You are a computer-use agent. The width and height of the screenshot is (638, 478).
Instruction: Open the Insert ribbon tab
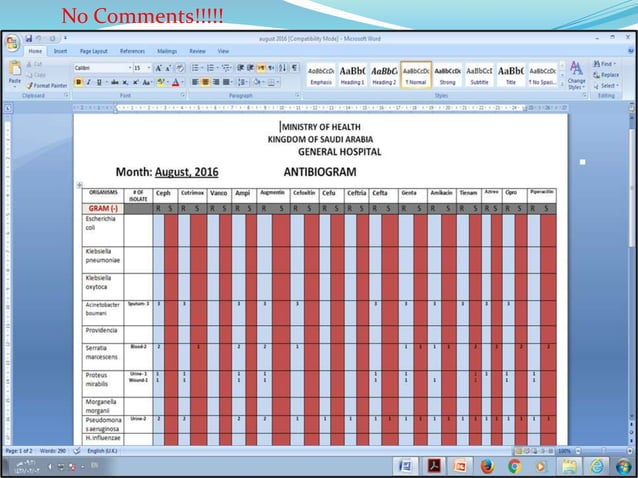click(x=61, y=51)
